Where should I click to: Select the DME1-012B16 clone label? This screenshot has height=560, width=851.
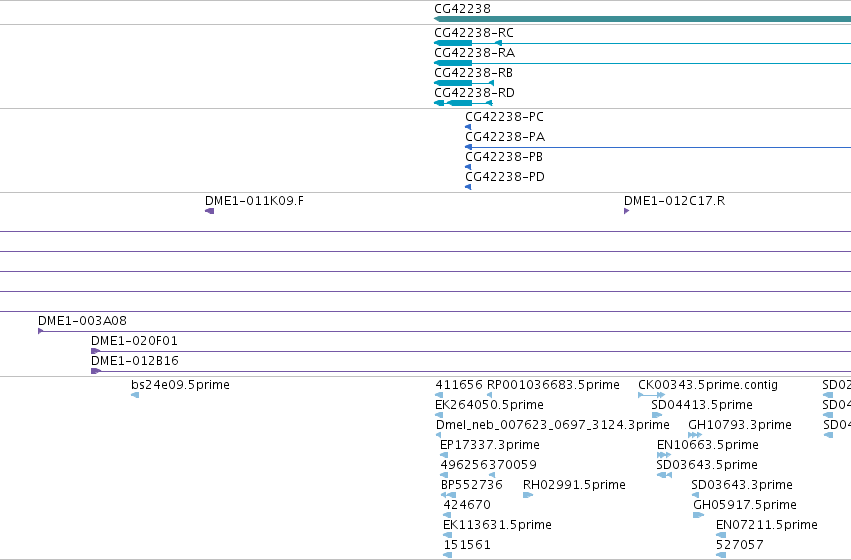135,361
